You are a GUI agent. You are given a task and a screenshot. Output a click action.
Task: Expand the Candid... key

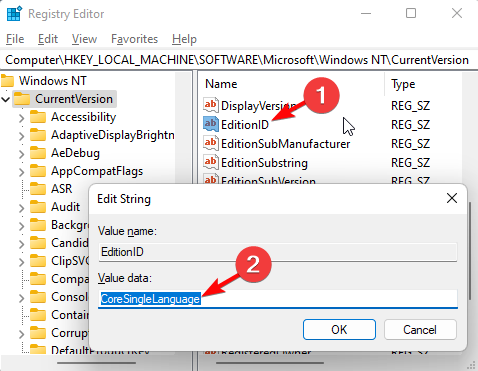click(x=21, y=244)
